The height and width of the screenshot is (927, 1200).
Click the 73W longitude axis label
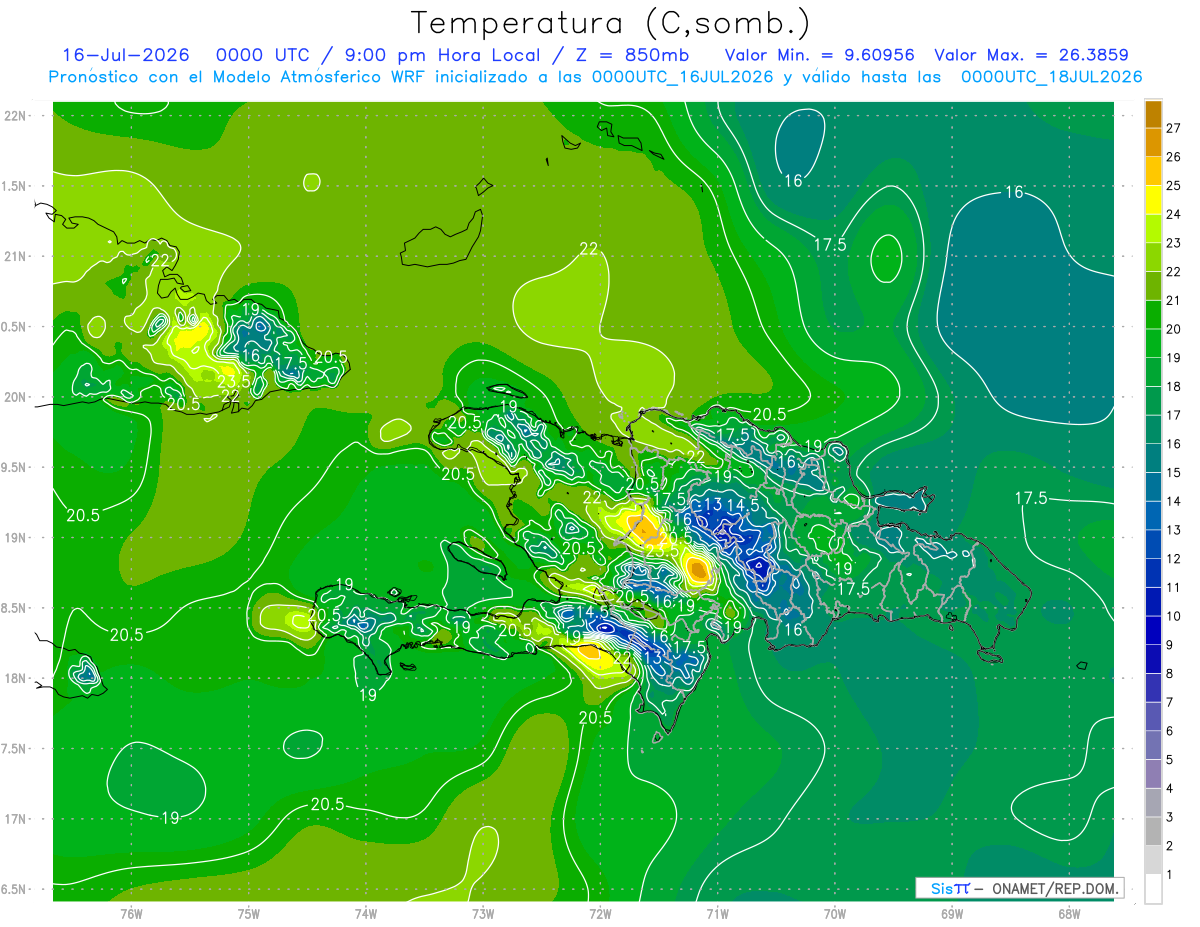coord(483,914)
